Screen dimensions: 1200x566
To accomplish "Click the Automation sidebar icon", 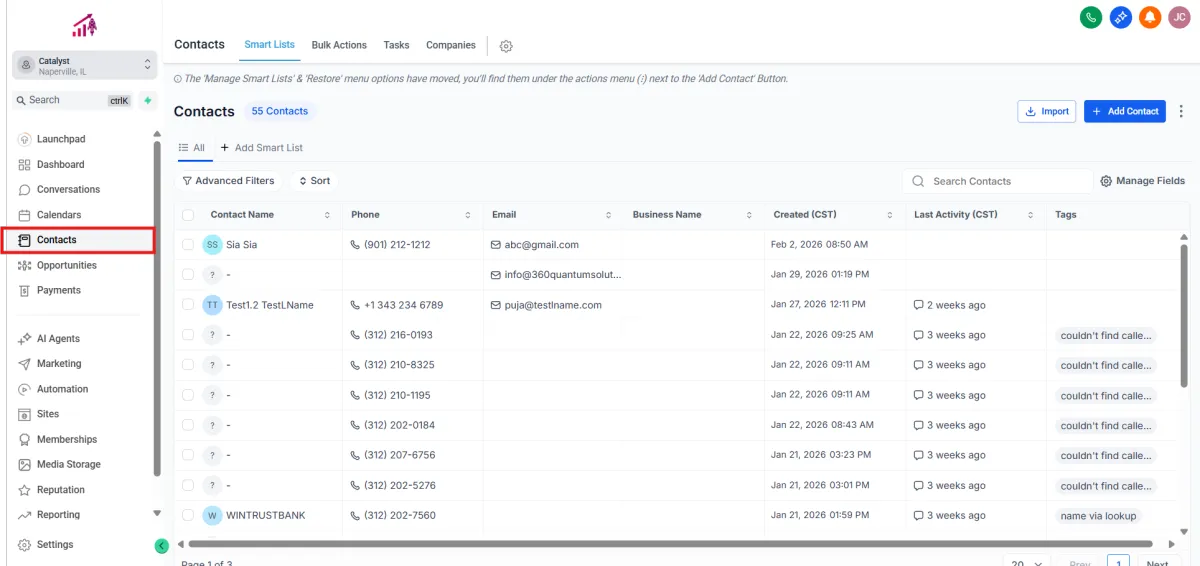I will [x=25, y=389].
